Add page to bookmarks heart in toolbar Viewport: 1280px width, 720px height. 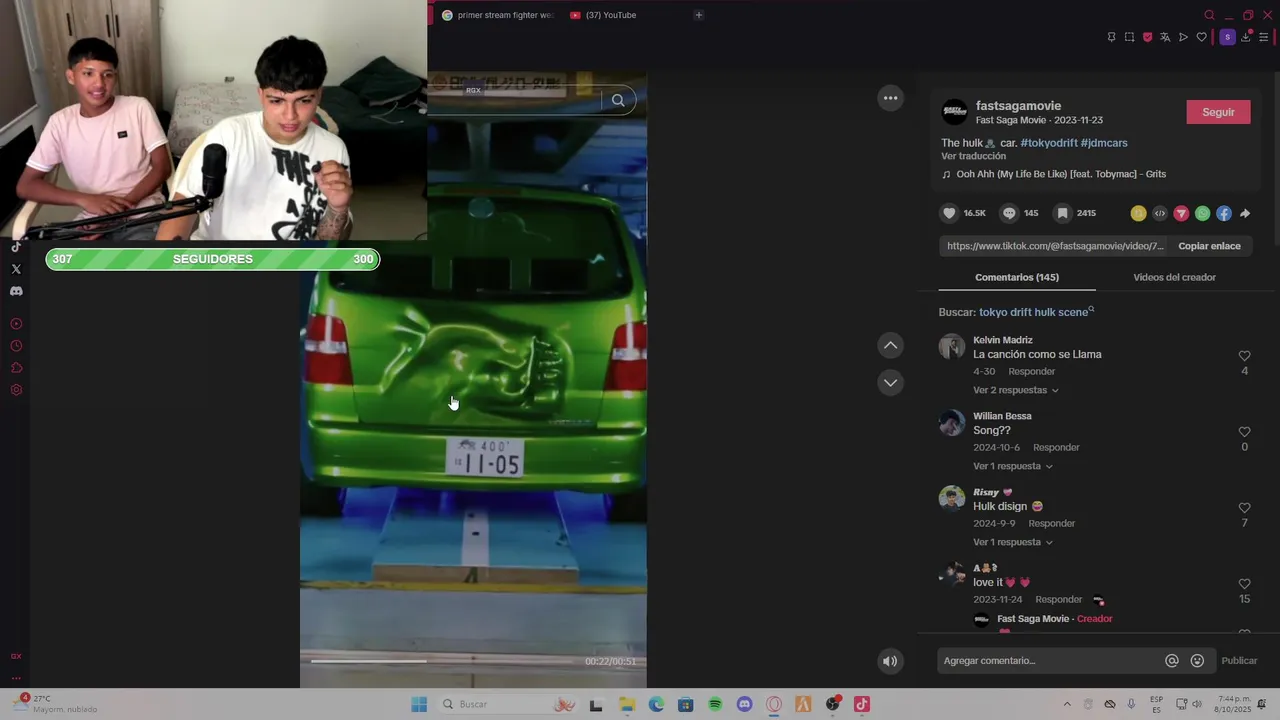[1201, 37]
